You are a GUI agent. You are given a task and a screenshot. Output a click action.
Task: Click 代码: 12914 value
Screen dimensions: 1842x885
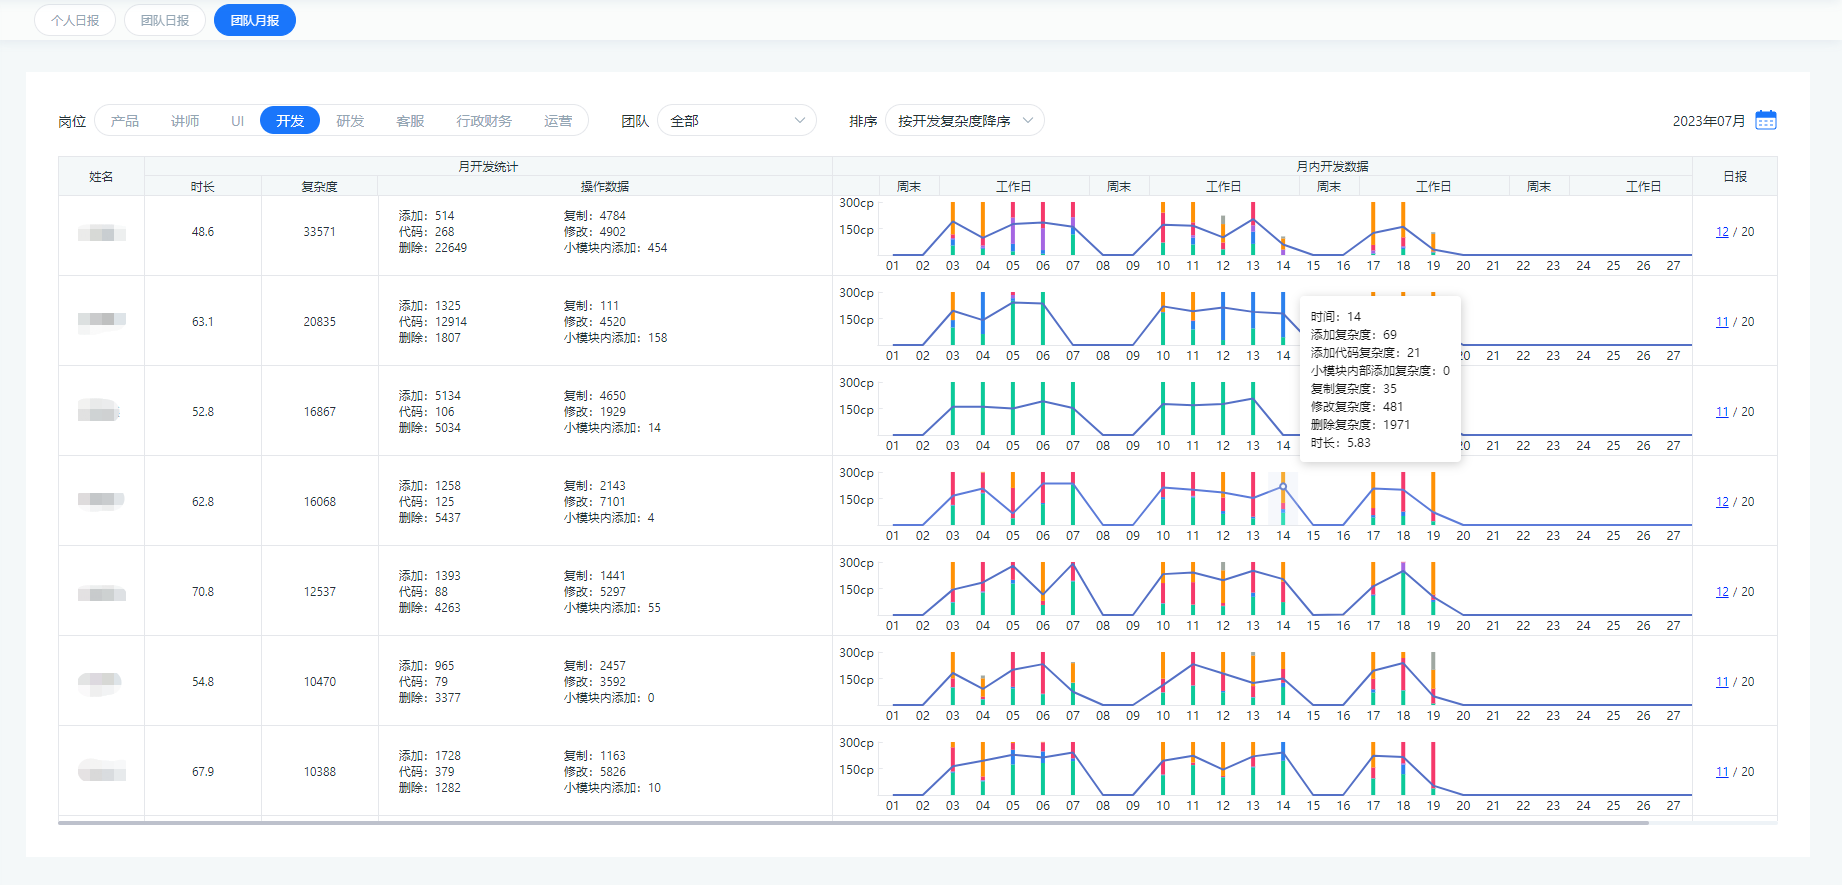click(433, 322)
